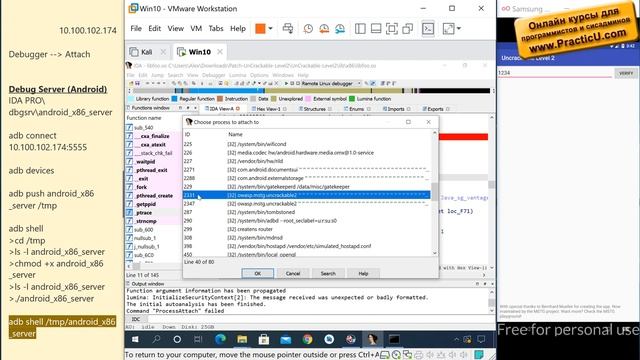
Task: Select process 2347 owasp.mstg.uncrackable2
Action: tap(307, 204)
